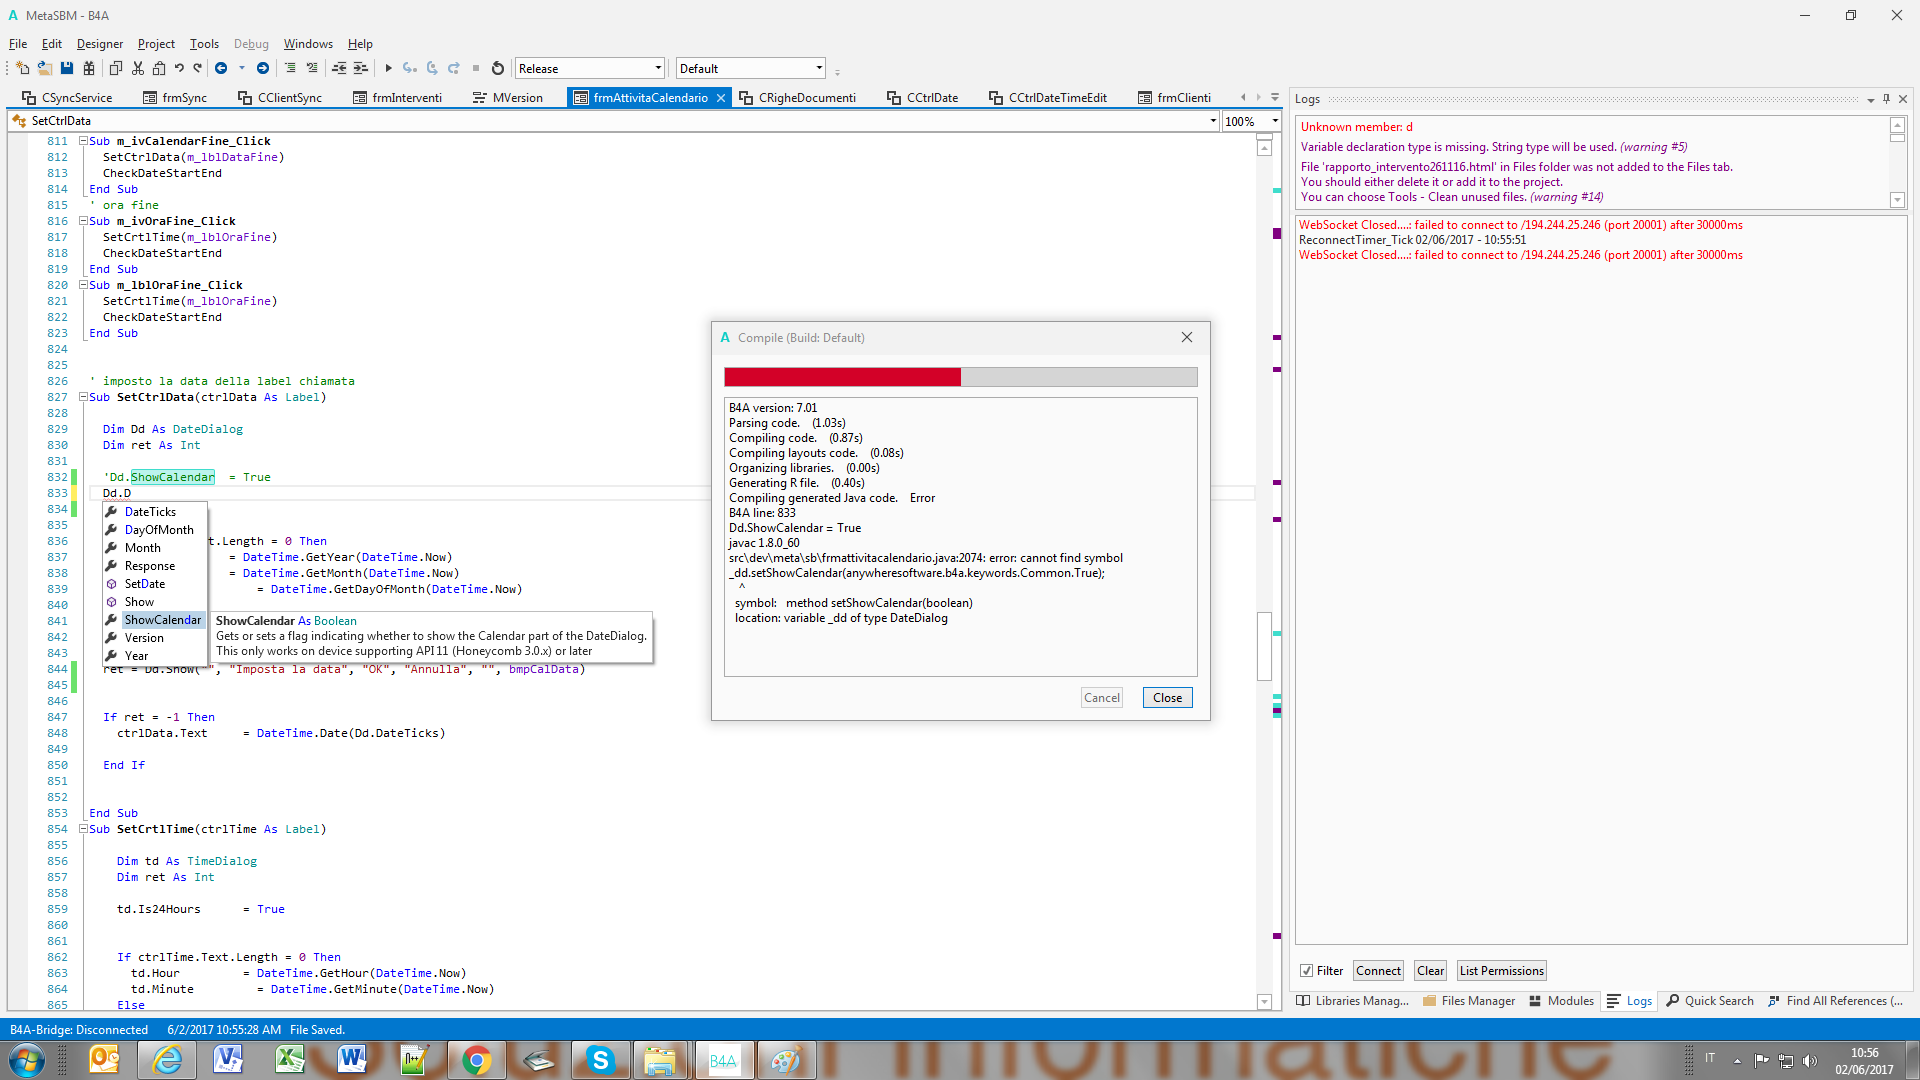Click the Restart circular arrow icon
The height and width of the screenshot is (1080, 1920).
[x=498, y=68]
